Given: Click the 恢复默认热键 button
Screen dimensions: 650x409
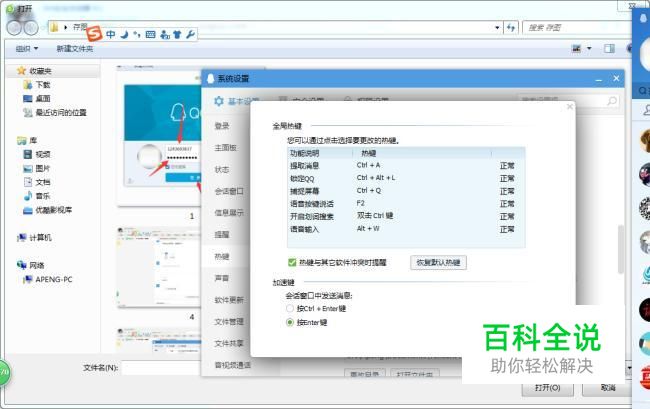Looking at the screenshot, I should pos(438,262).
